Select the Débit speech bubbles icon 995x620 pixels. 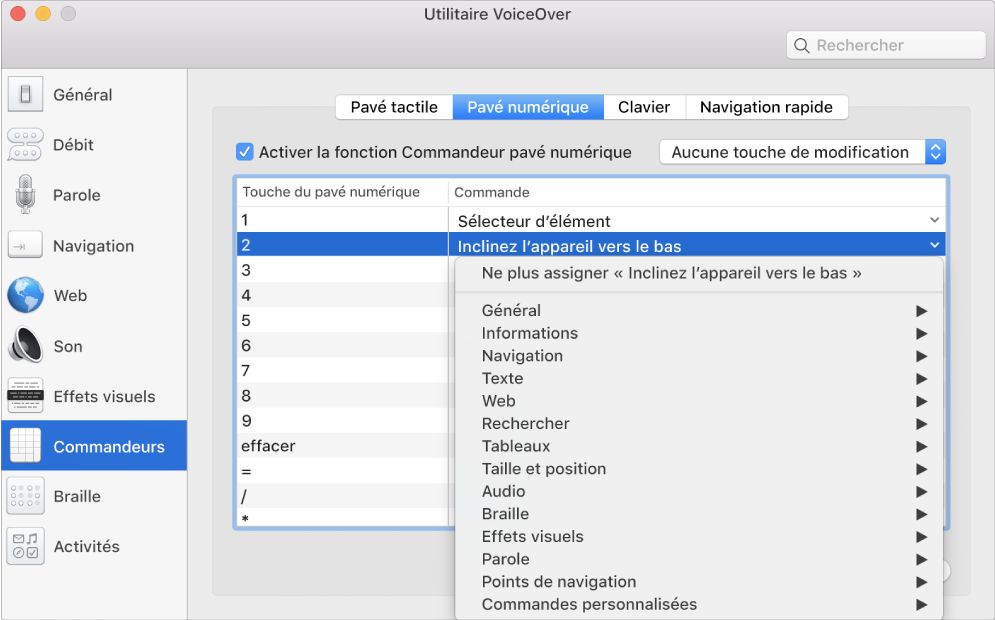coord(25,145)
